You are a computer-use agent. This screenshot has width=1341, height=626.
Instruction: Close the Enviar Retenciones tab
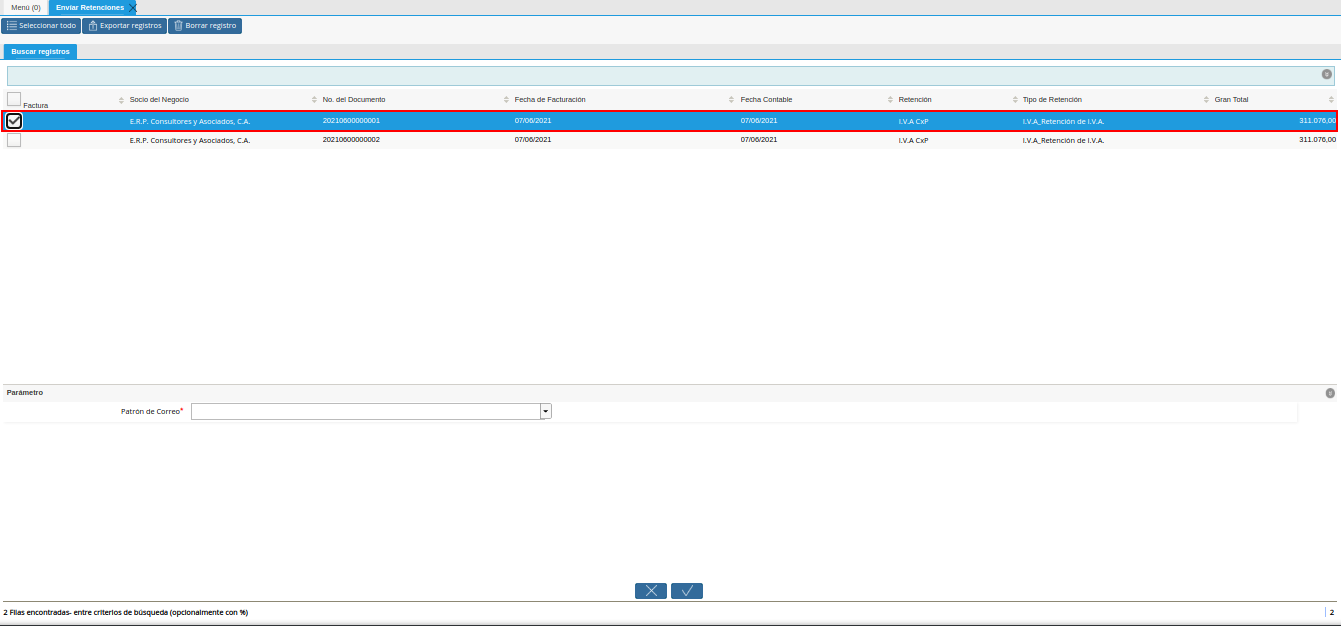[133, 8]
